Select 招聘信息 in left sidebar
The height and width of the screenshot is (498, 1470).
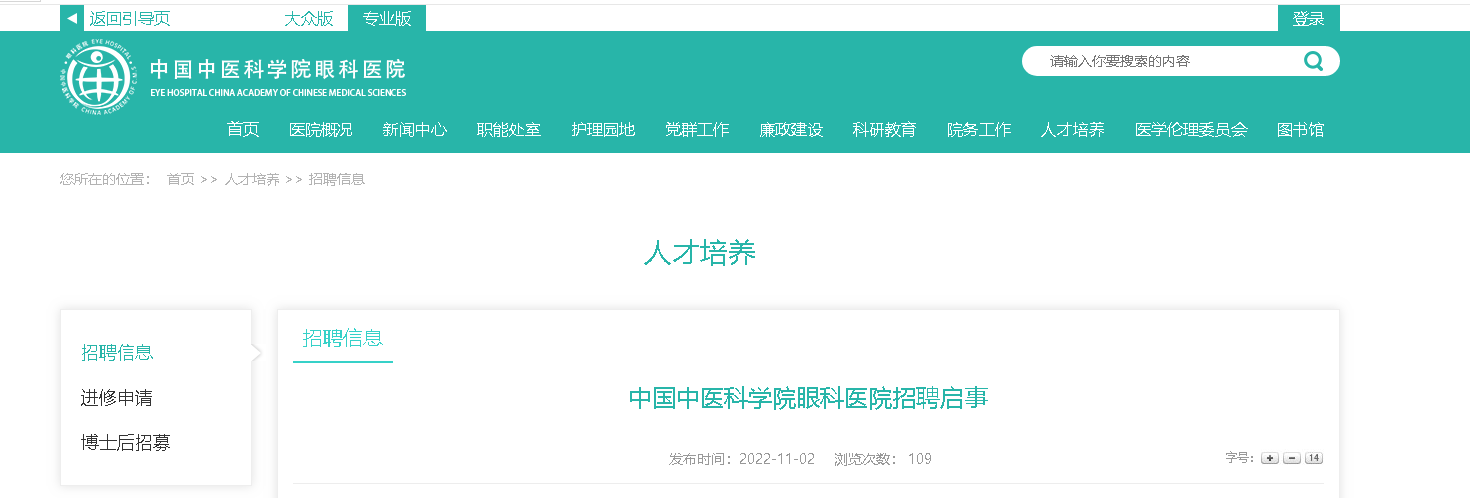[x=117, y=352]
